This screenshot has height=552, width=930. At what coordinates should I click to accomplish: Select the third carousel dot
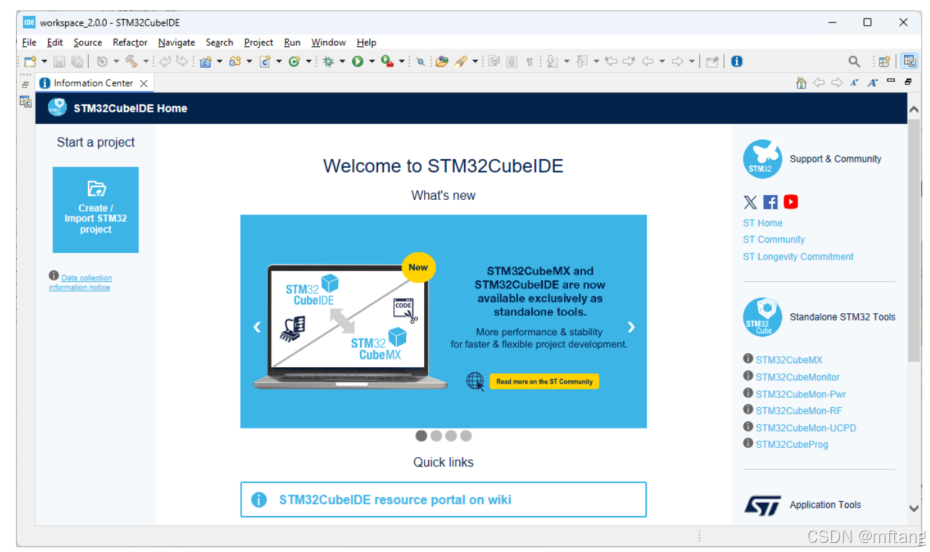[x=451, y=436]
